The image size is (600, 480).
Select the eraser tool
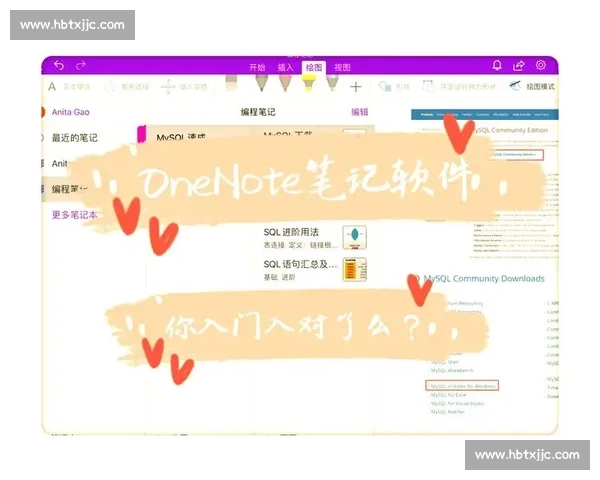[x=232, y=84]
